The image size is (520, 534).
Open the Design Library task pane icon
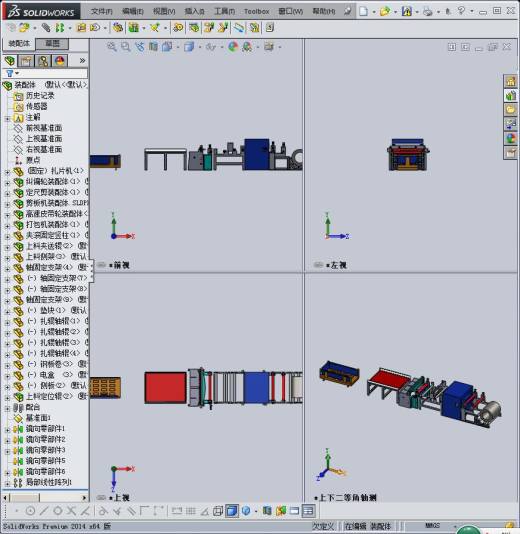[x=510, y=95]
